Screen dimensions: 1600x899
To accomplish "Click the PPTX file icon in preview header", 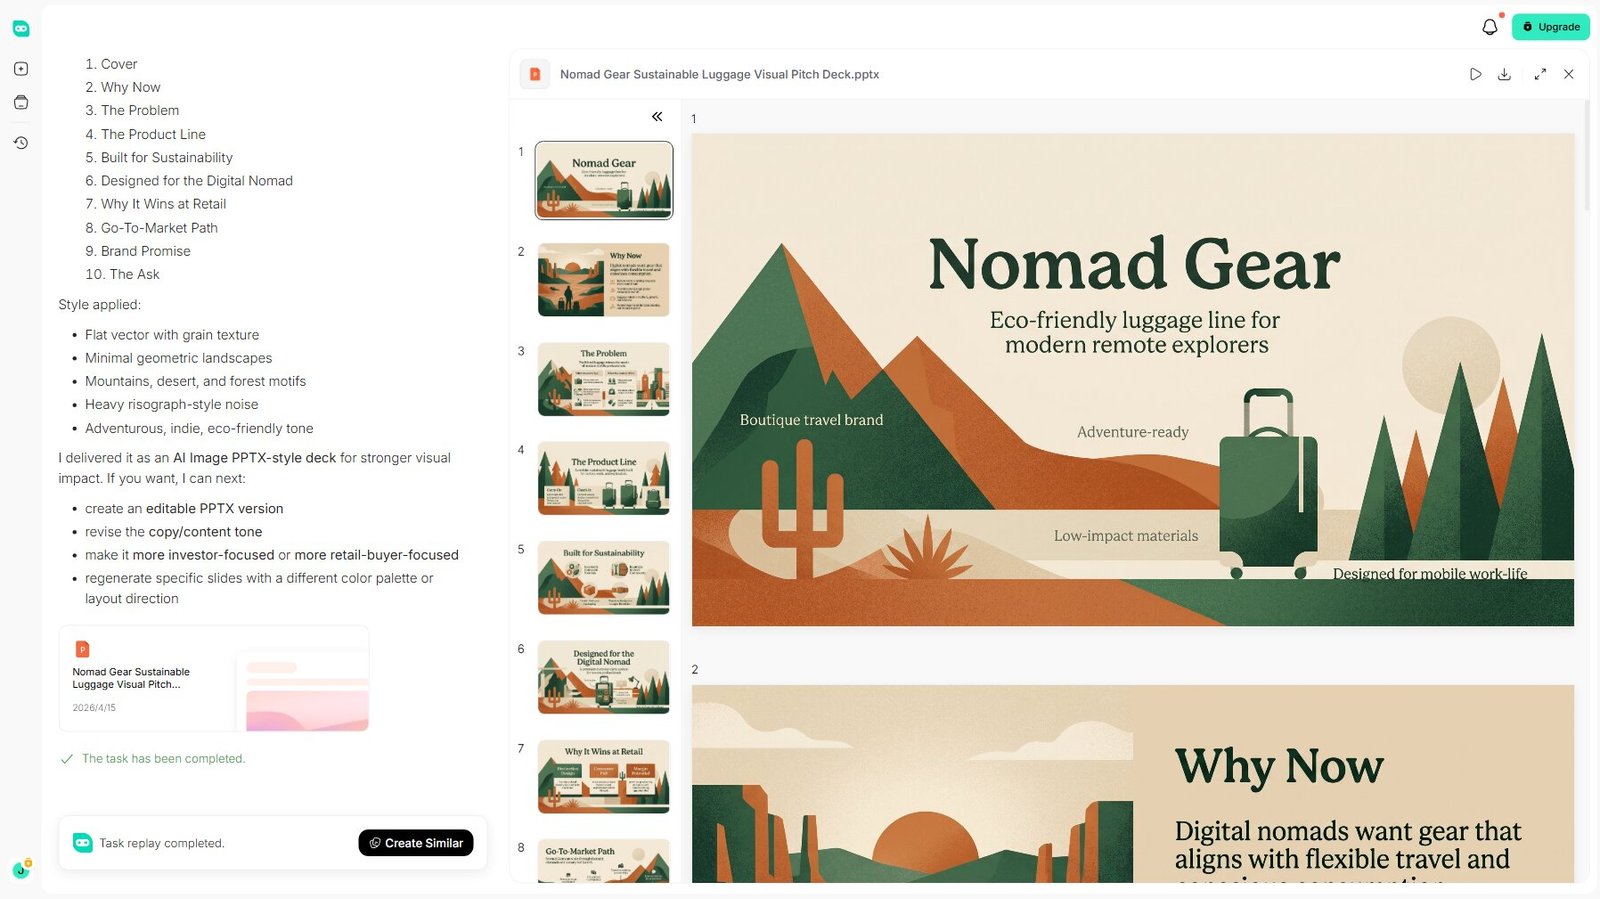I will coord(535,74).
